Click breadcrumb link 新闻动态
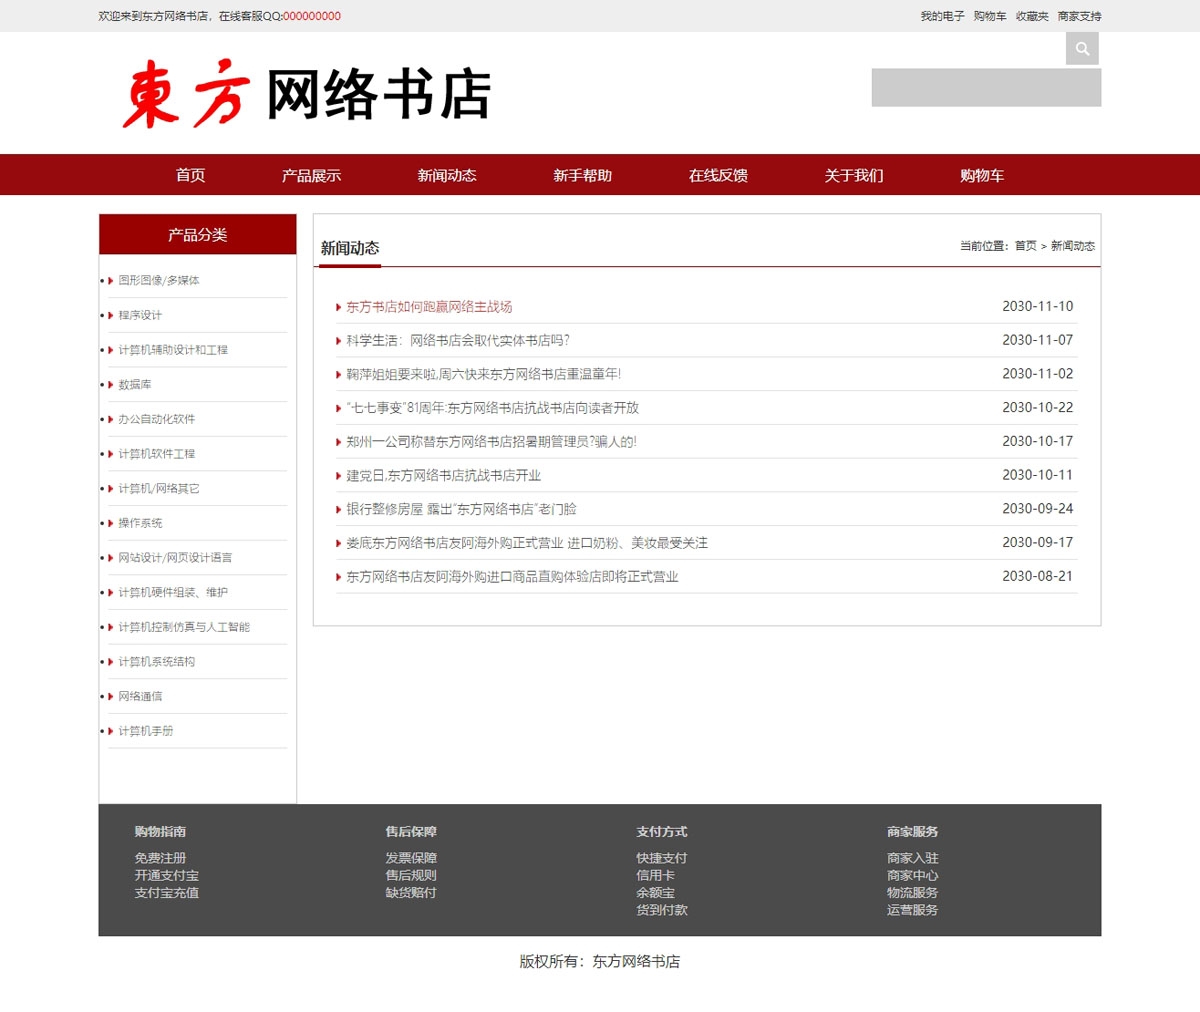Screen dimensions: 1200x1012 click(x=1073, y=246)
